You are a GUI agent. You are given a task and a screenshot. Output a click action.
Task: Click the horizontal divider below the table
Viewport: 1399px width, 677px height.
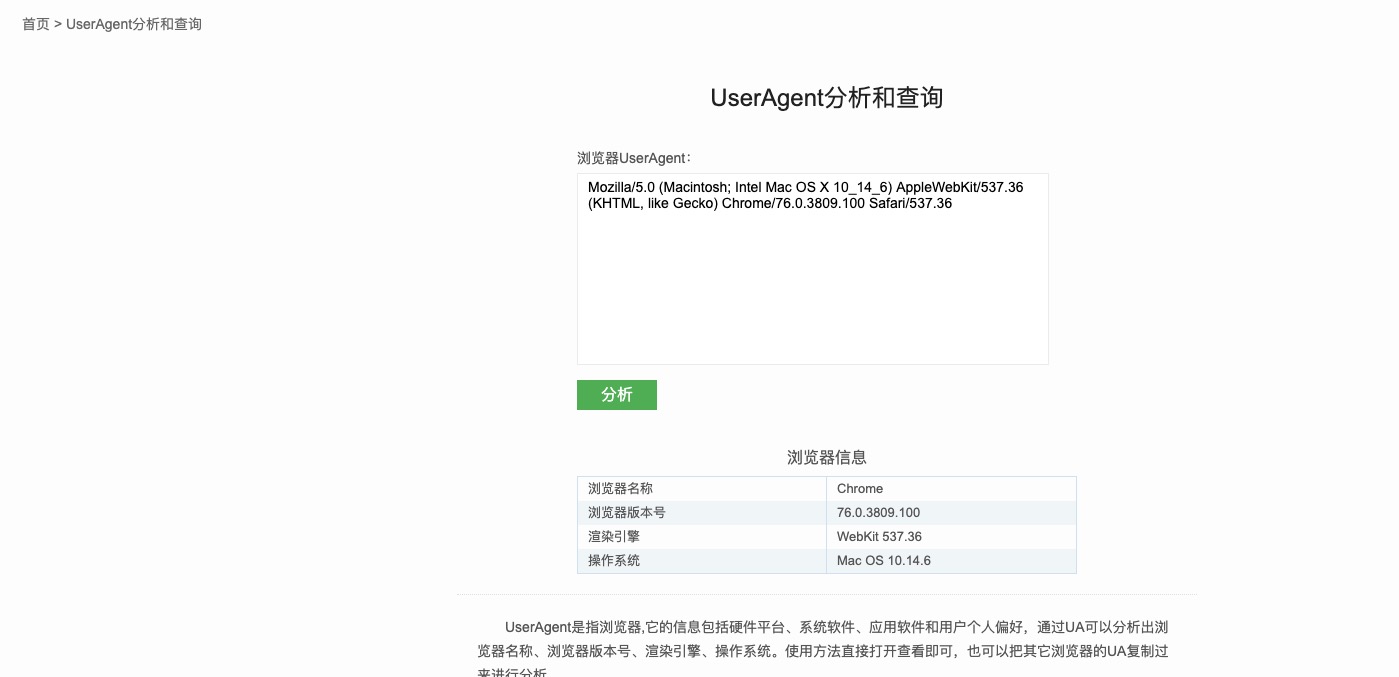click(826, 590)
